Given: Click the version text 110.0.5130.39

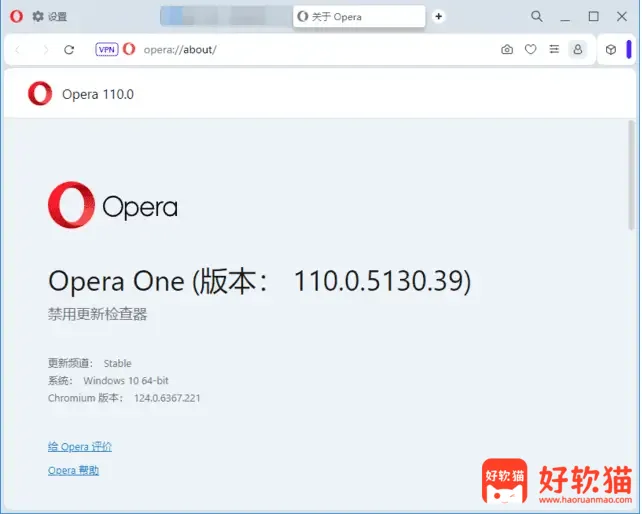Looking at the screenshot, I should point(378,281).
